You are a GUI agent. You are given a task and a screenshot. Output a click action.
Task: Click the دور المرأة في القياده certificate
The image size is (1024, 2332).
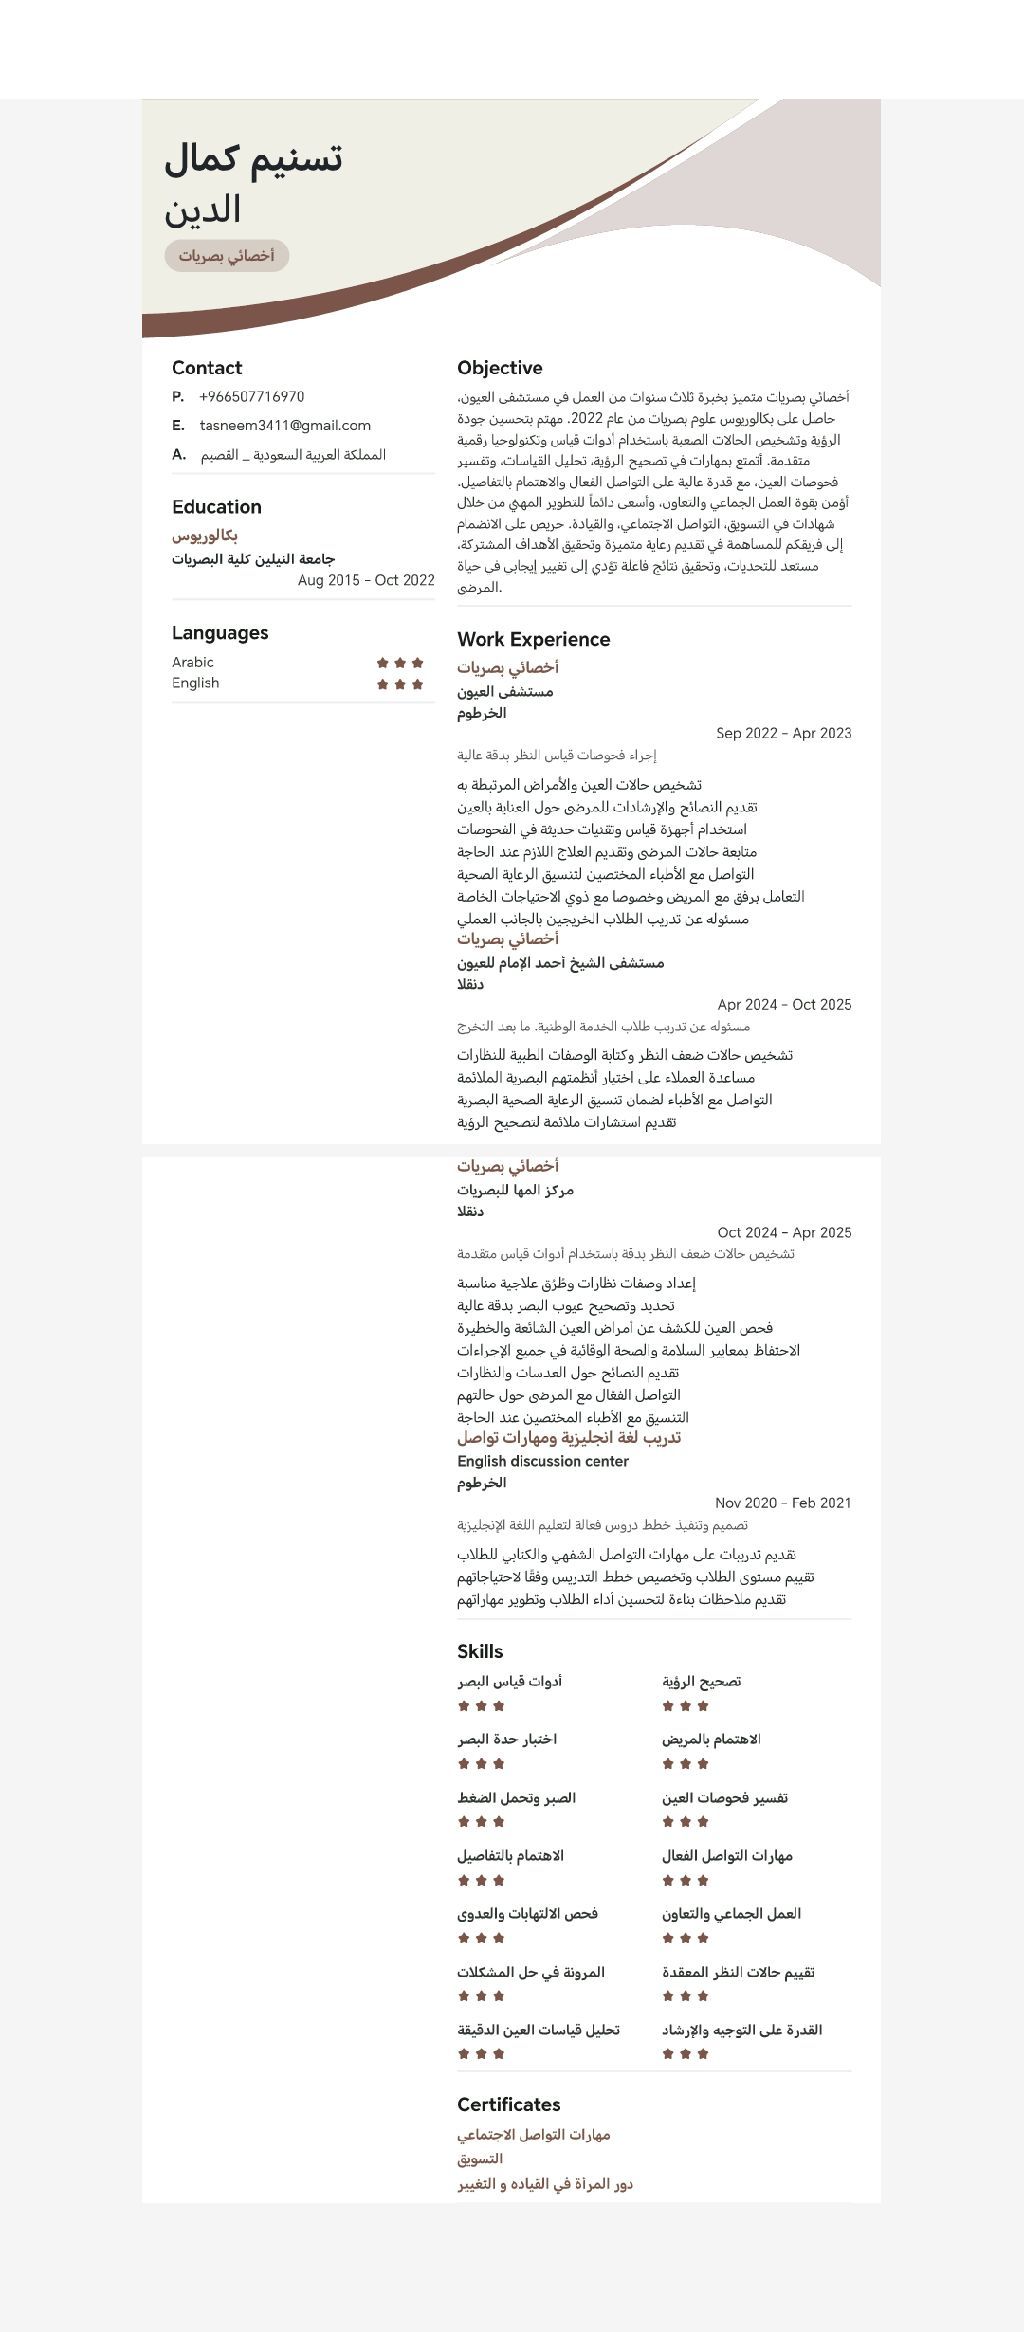point(545,2184)
